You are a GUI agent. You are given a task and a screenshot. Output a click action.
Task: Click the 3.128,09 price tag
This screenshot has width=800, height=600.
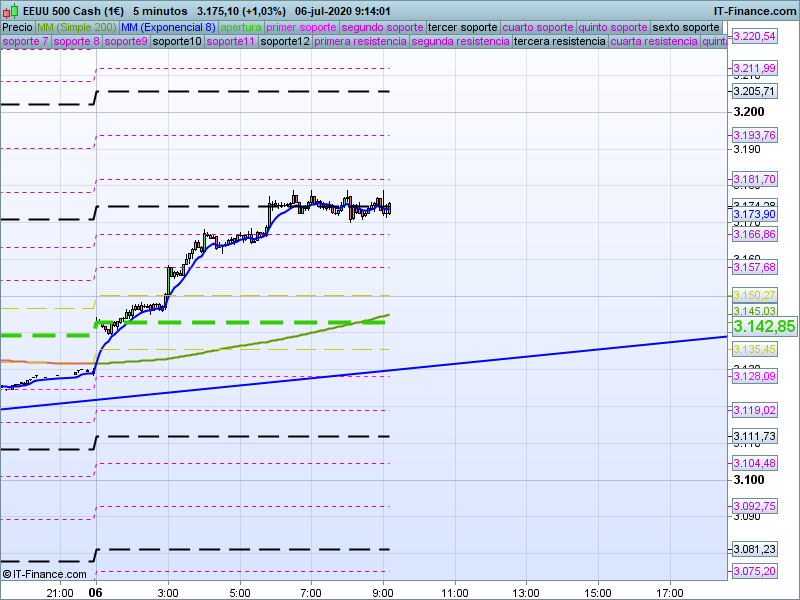click(x=755, y=377)
